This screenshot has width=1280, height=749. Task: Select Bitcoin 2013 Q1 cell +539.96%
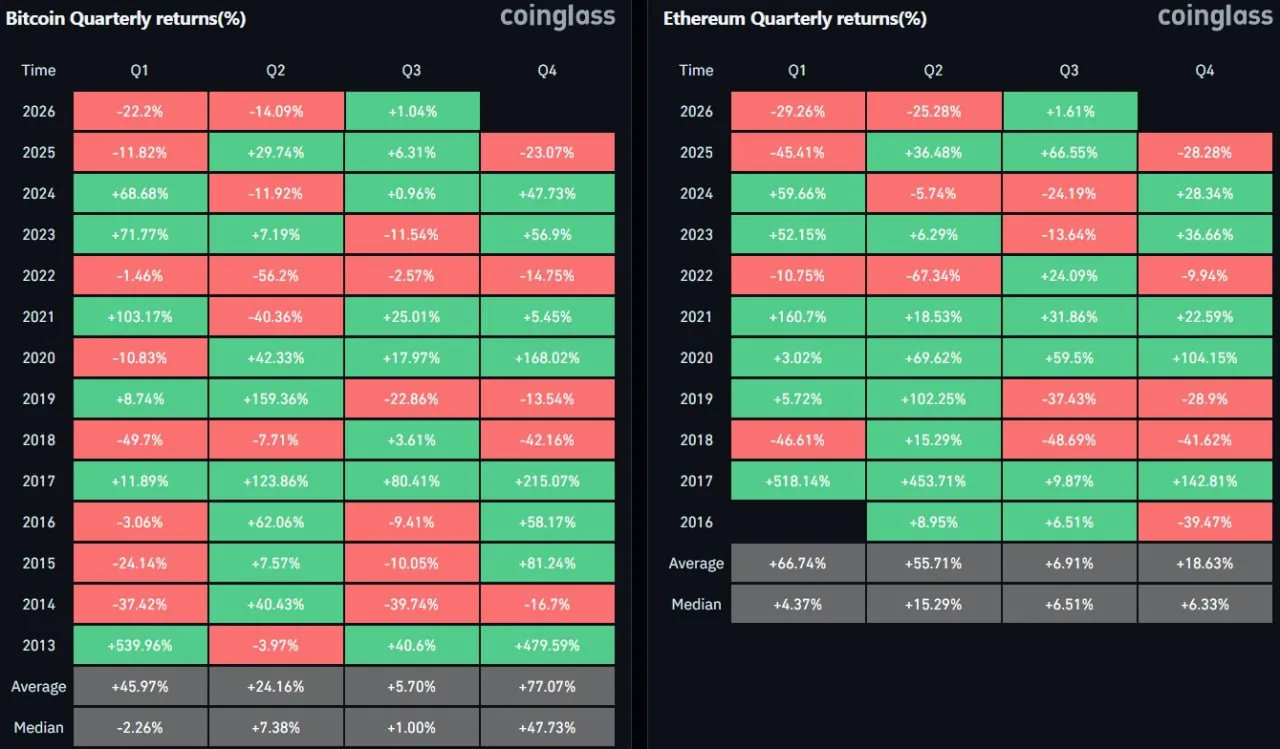(140, 645)
